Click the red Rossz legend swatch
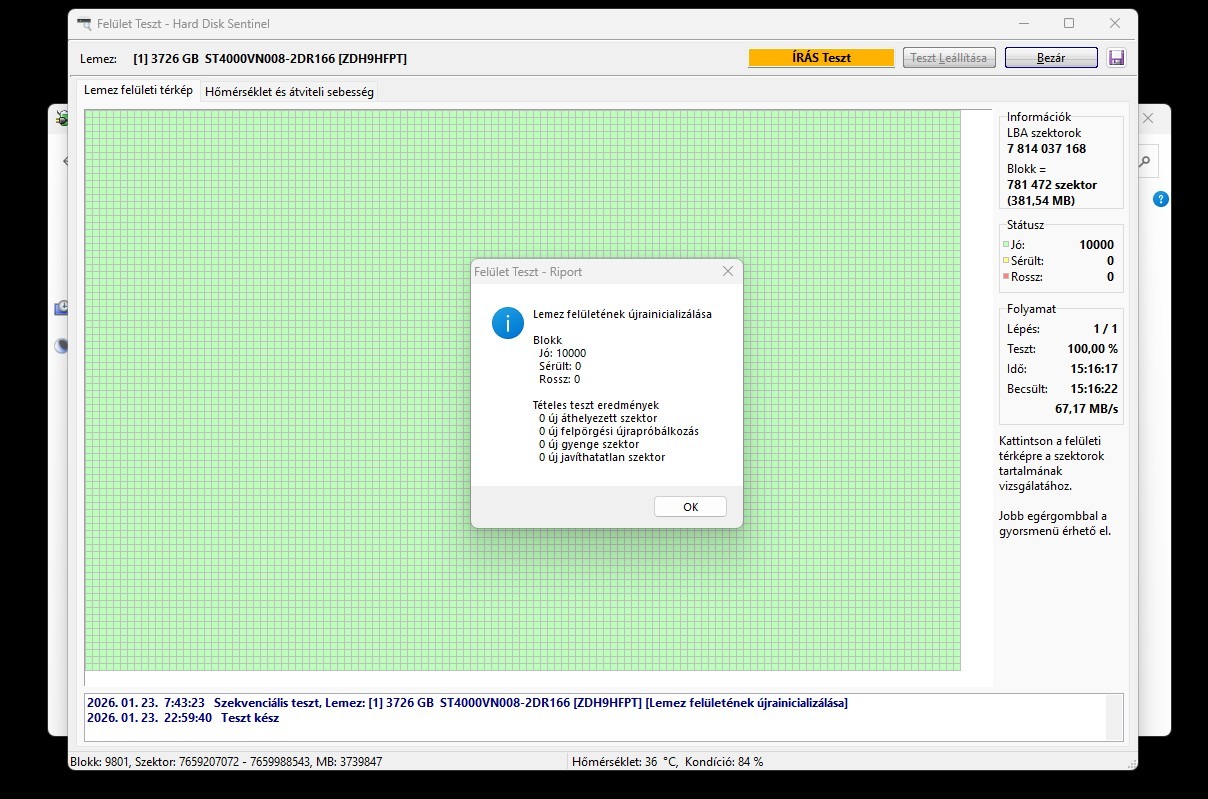This screenshot has width=1208, height=799. pyautogui.click(x=1006, y=277)
